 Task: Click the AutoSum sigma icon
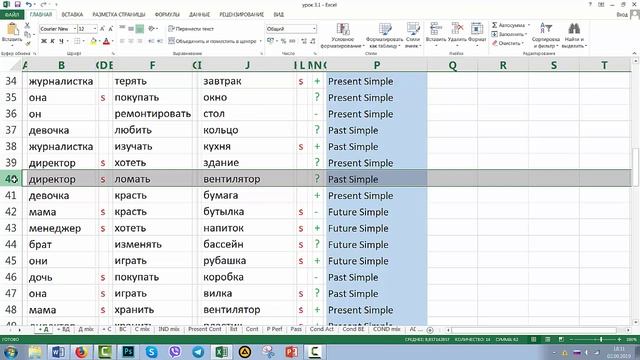point(494,25)
